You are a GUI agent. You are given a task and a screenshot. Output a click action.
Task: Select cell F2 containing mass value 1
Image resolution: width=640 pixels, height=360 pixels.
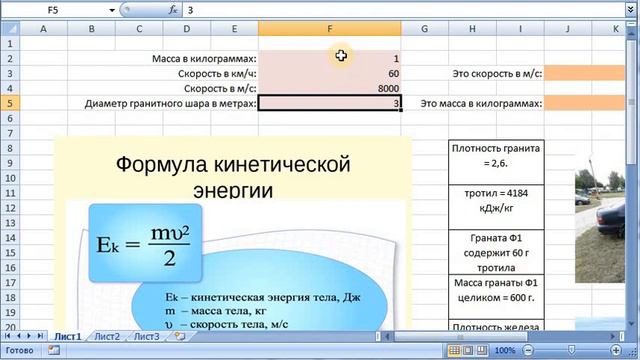click(x=330, y=58)
